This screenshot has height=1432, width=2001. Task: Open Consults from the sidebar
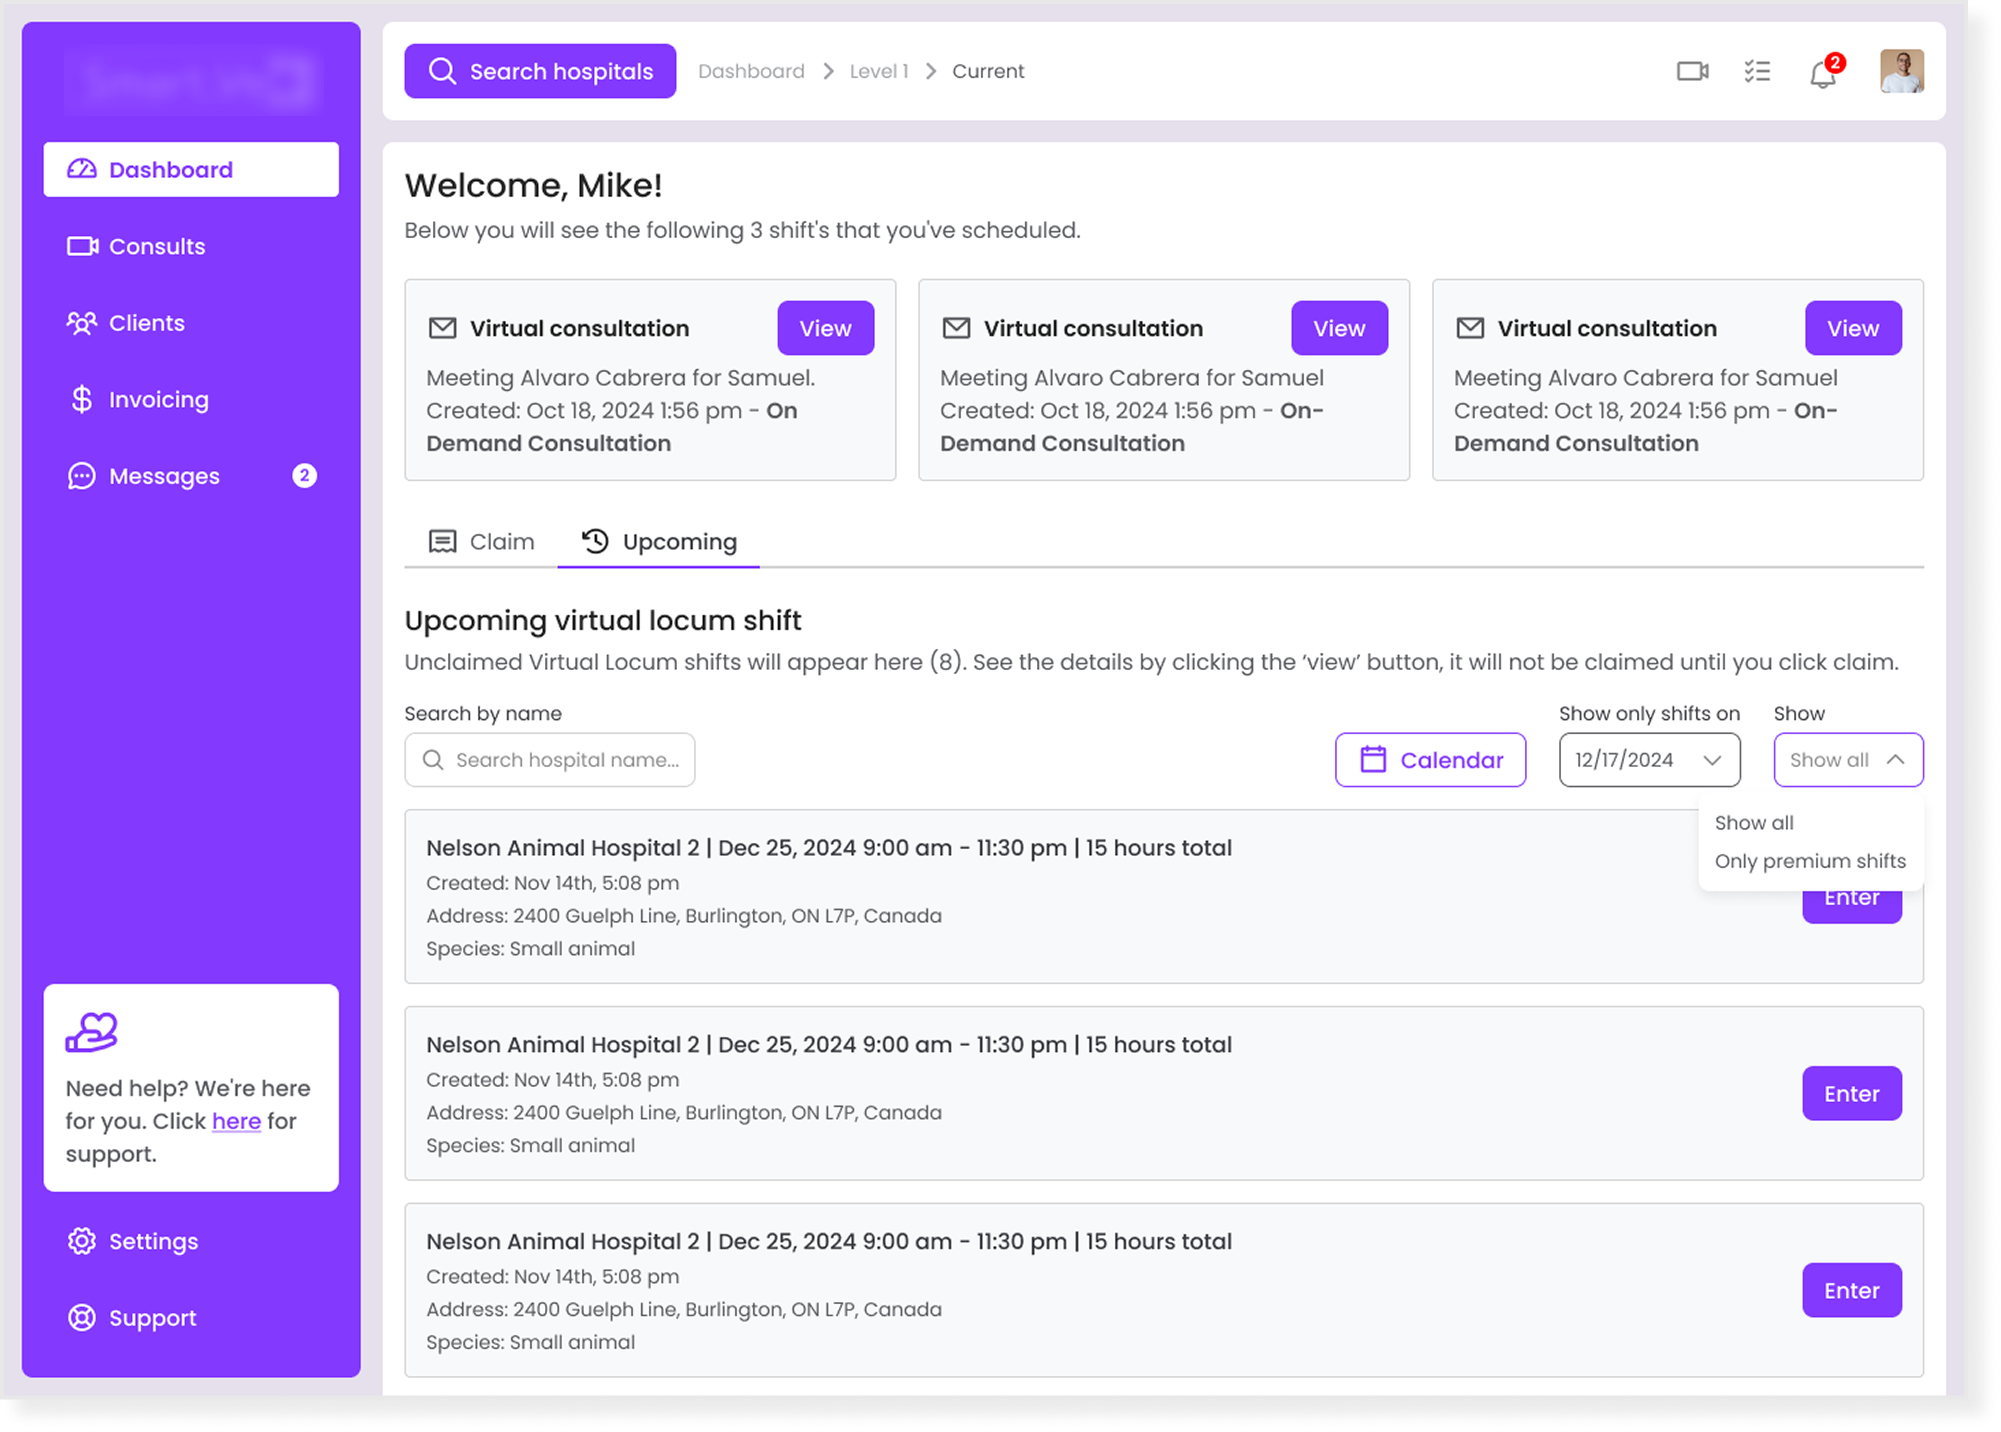[157, 246]
